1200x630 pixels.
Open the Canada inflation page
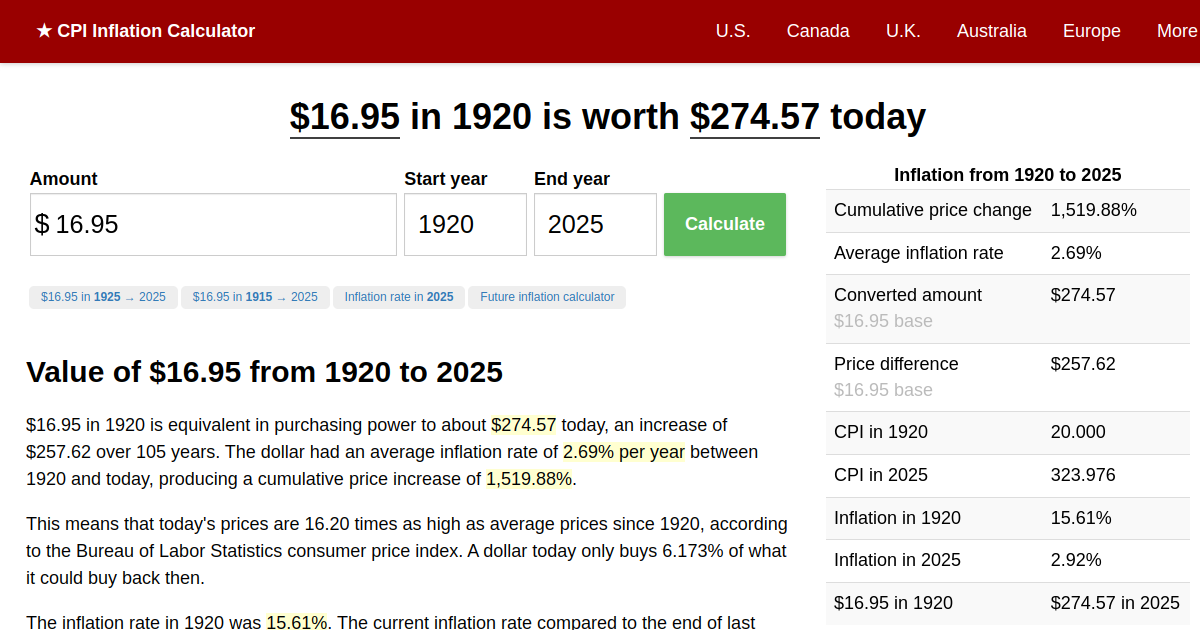818,31
